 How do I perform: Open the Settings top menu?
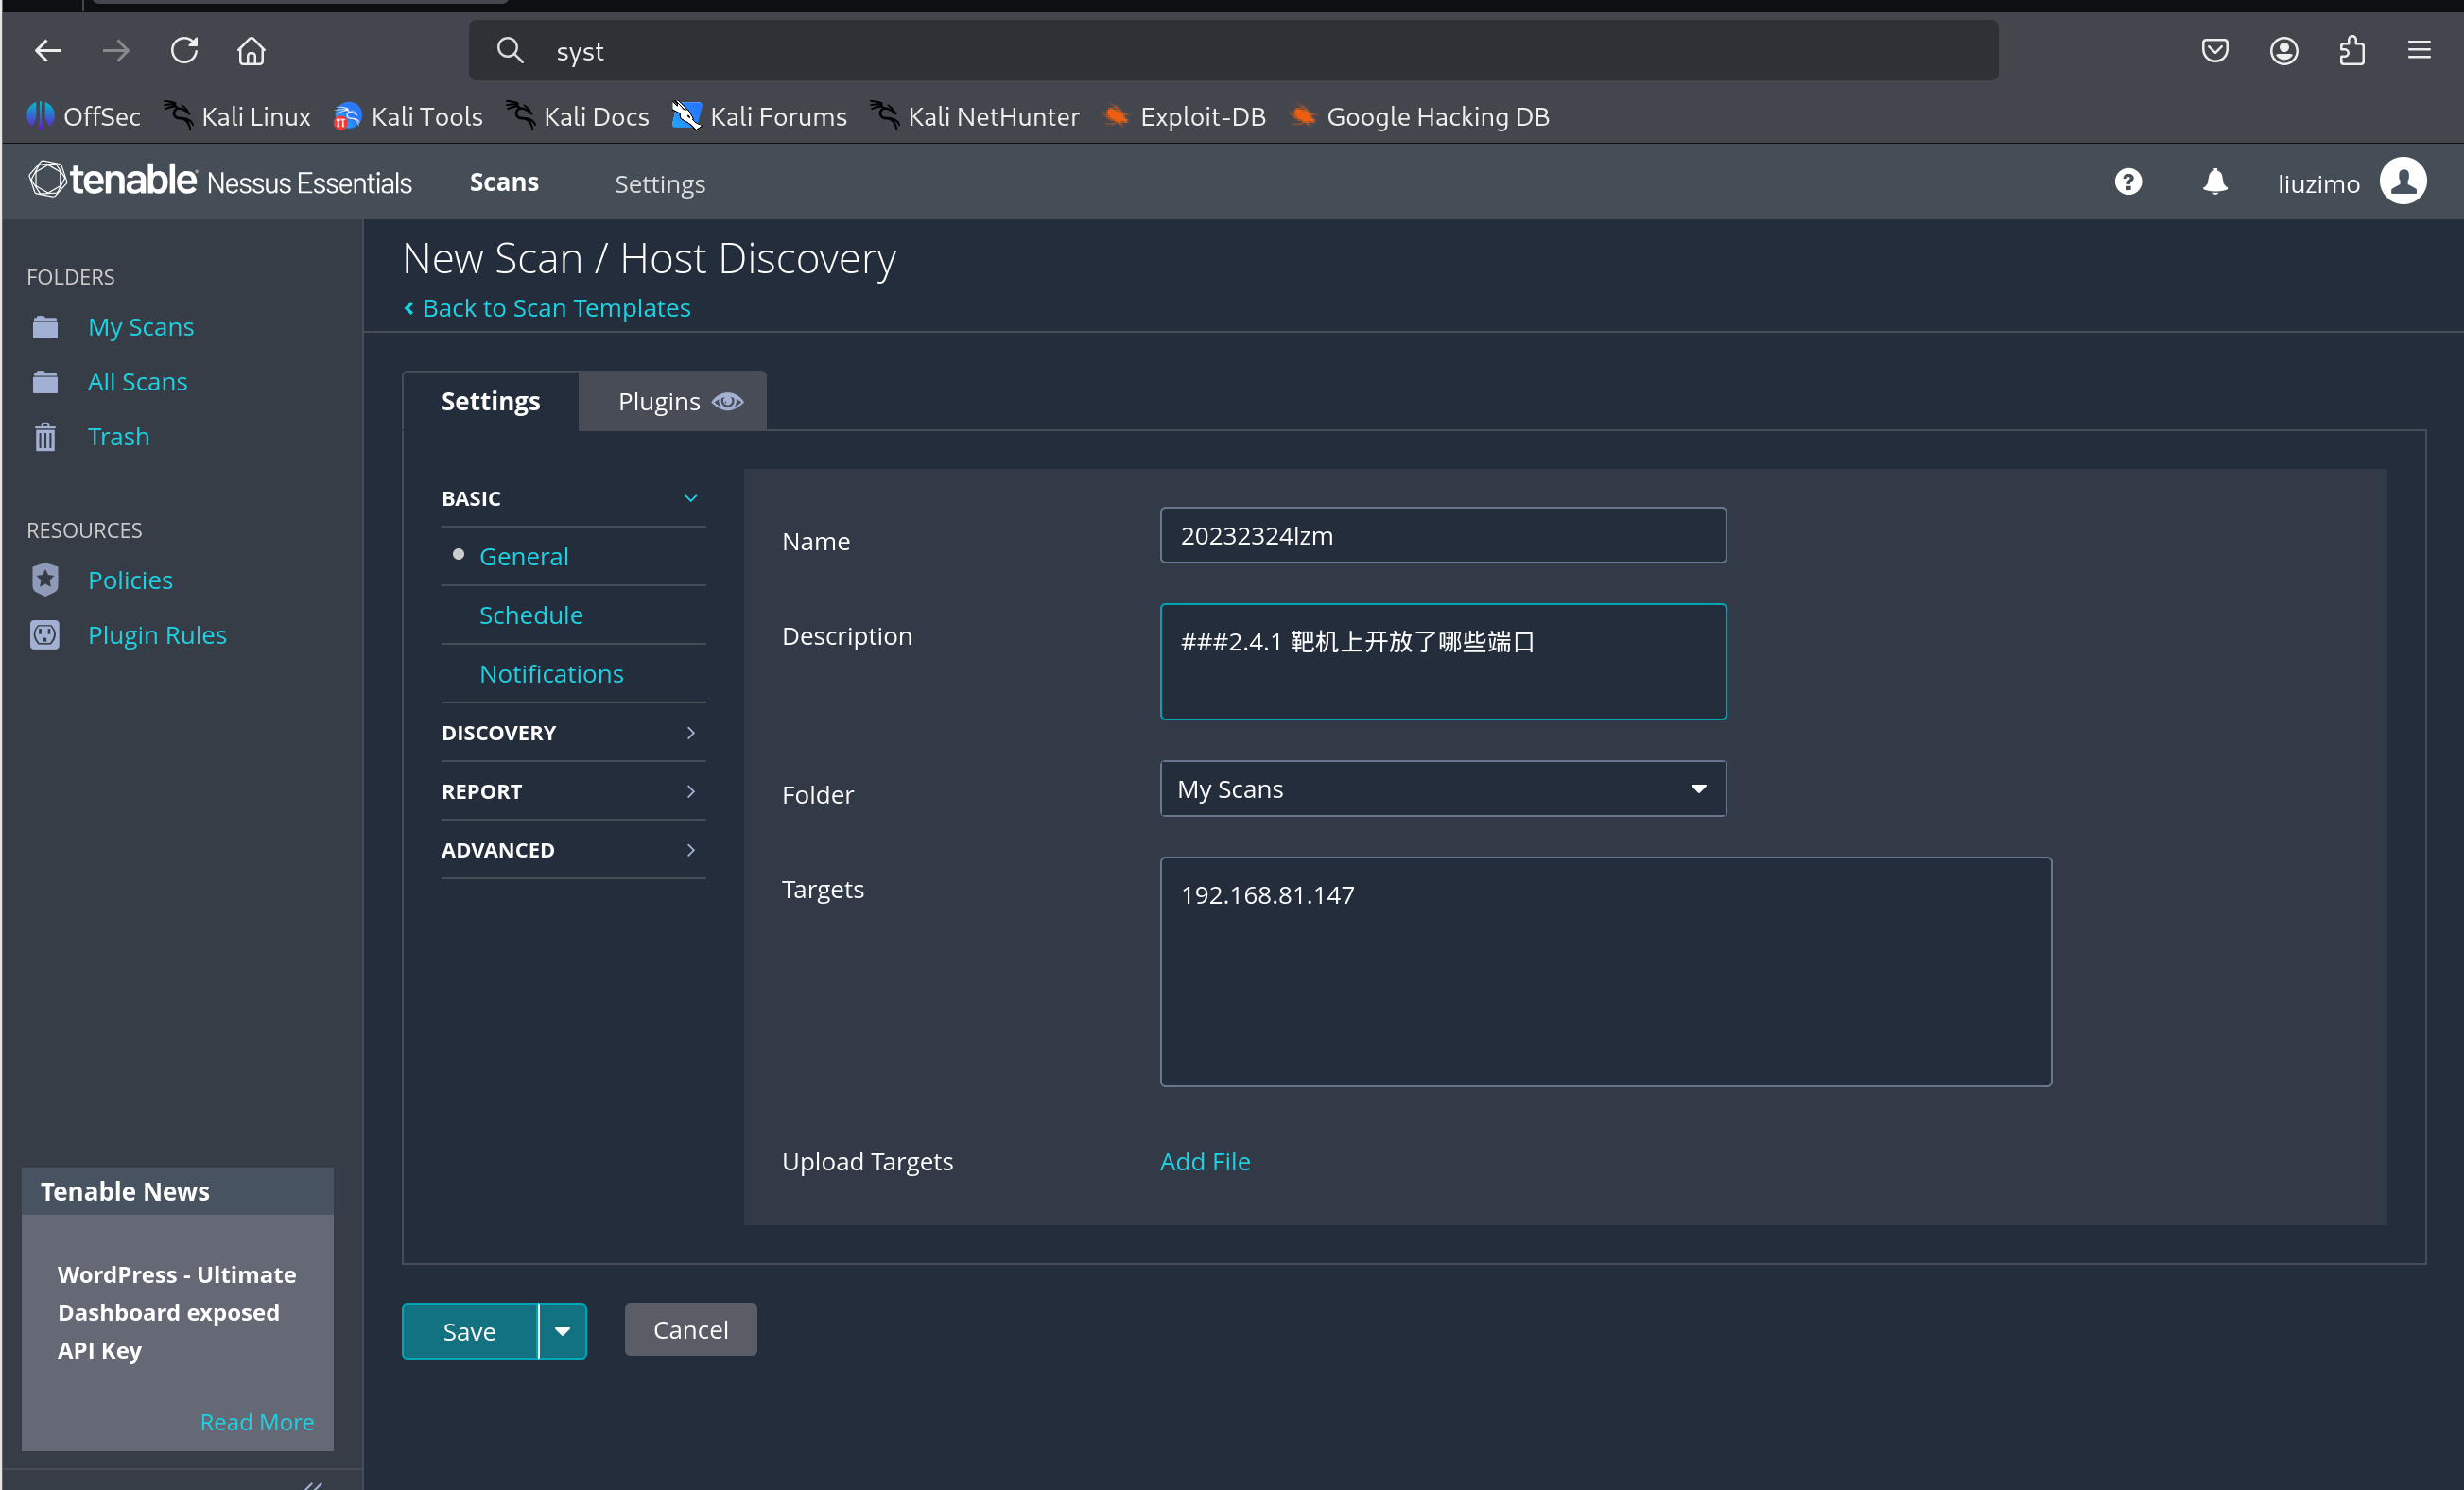(x=660, y=184)
